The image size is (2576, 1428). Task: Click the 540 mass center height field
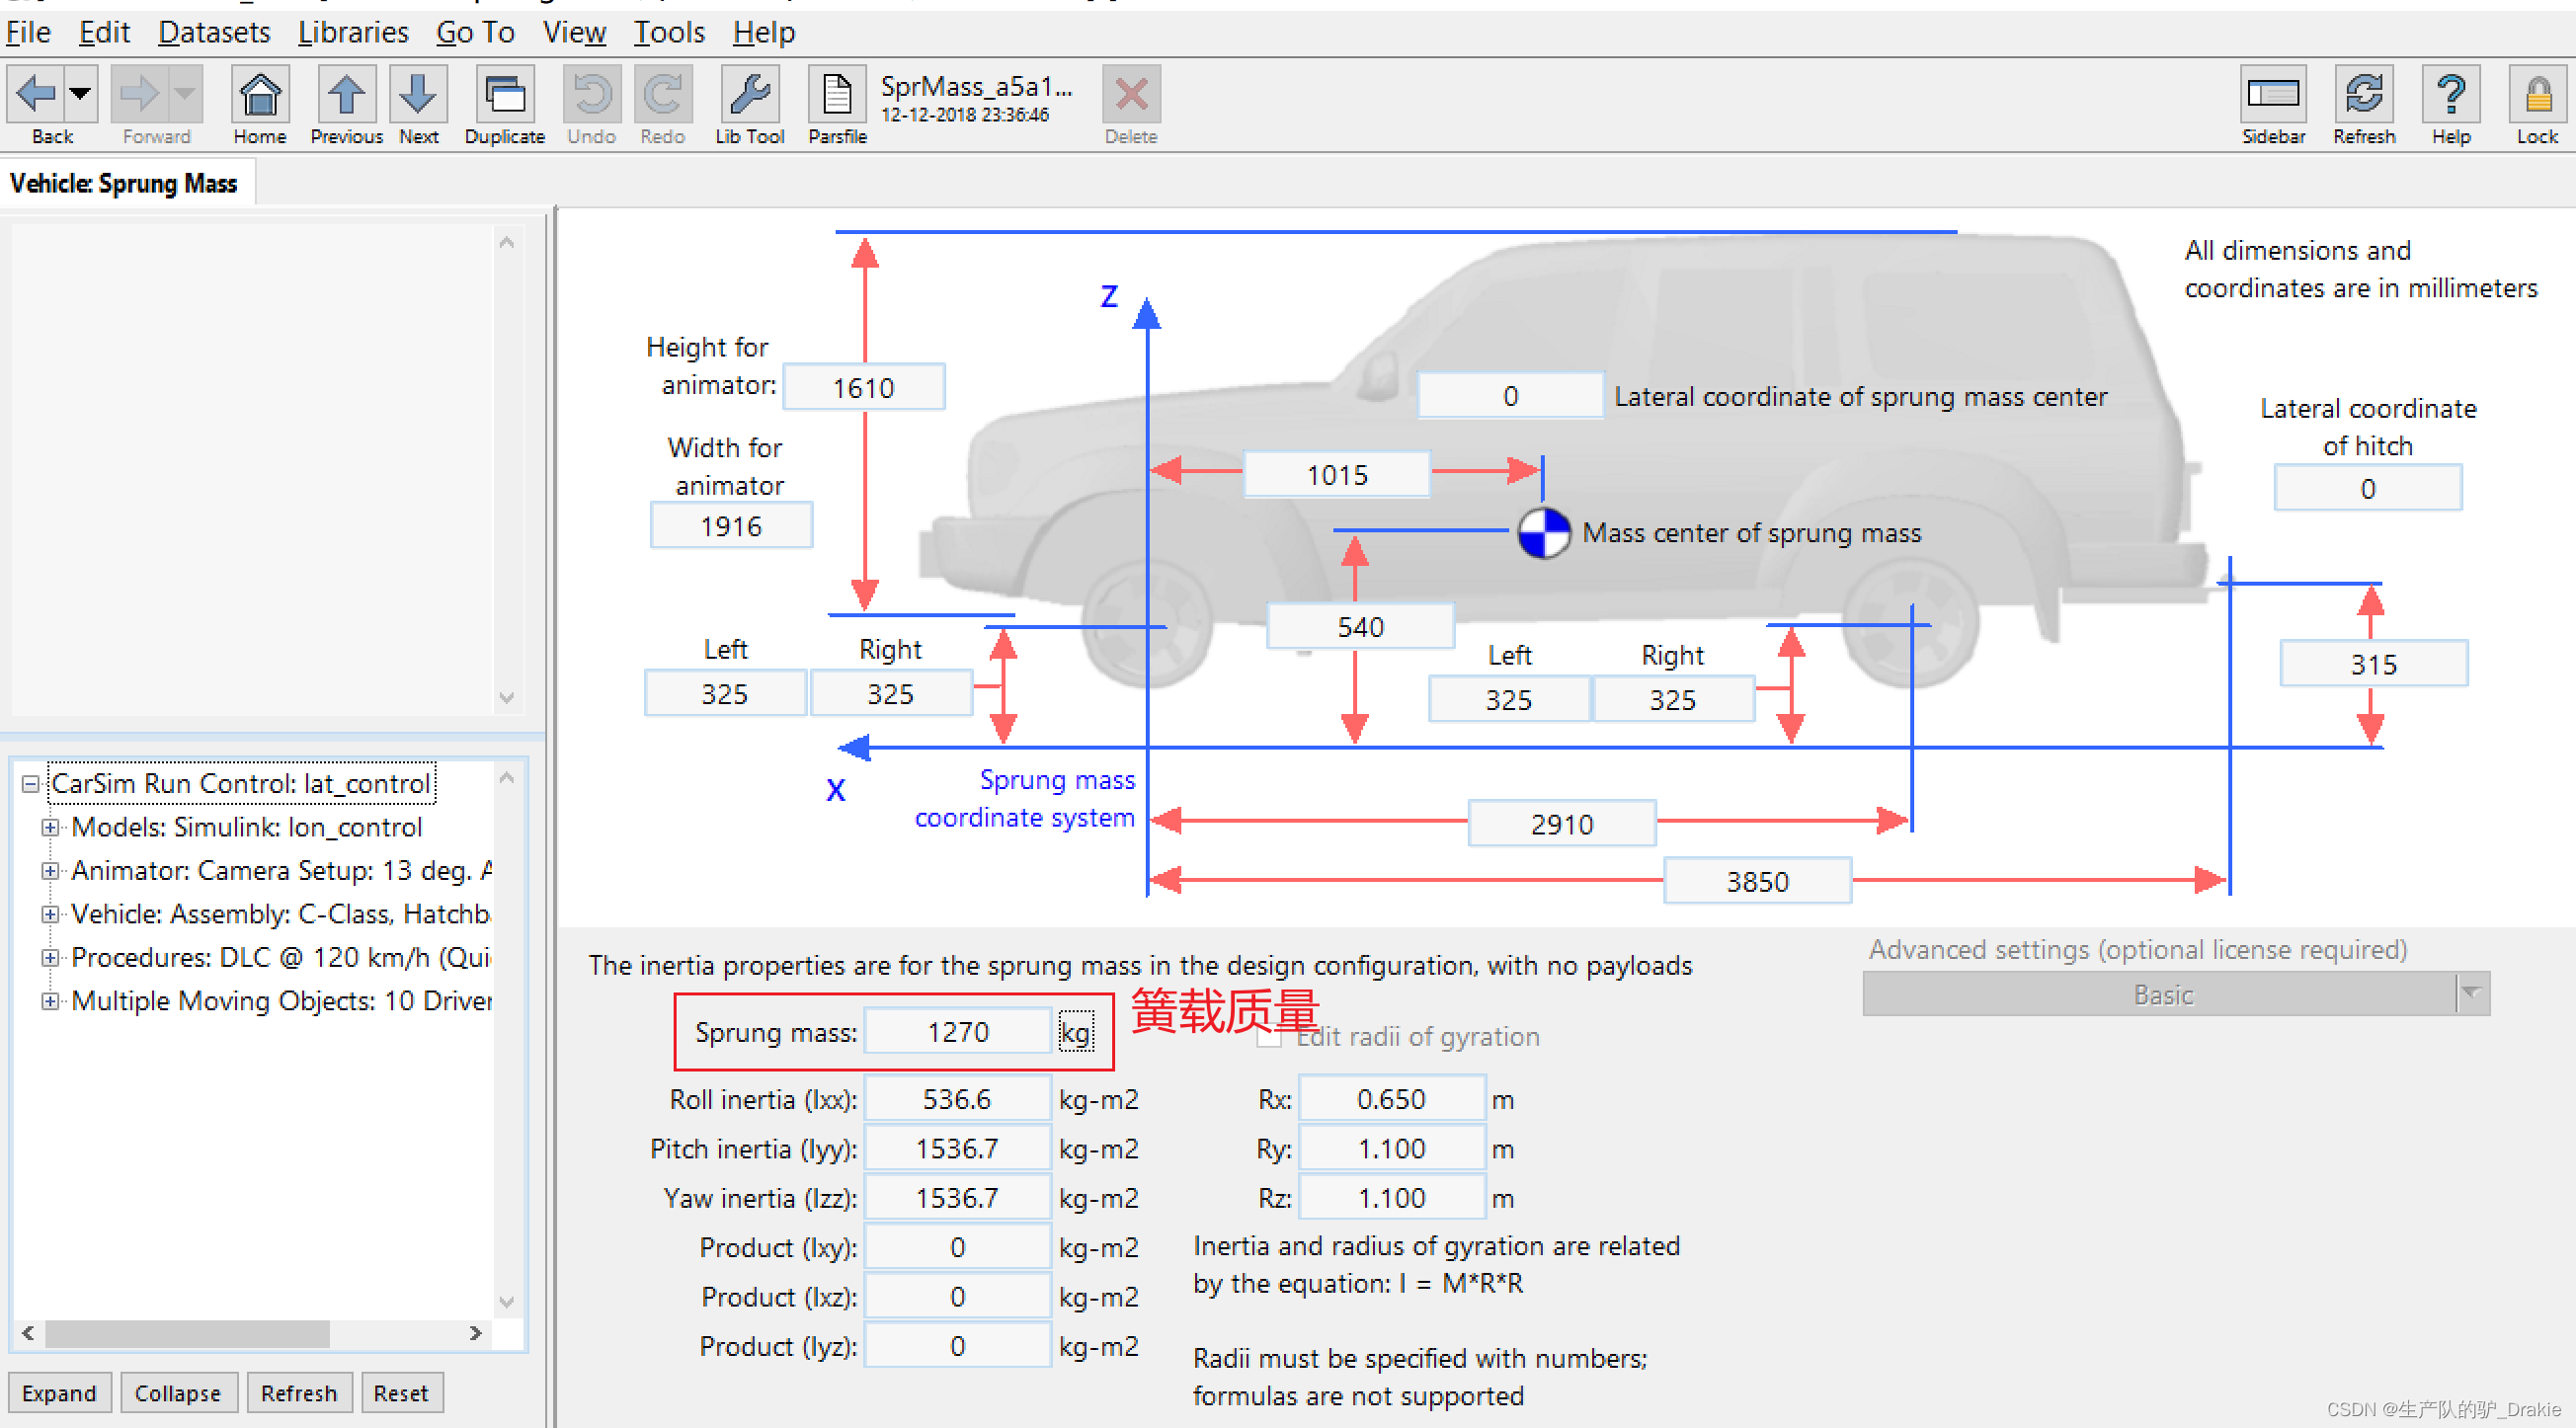1360,627
